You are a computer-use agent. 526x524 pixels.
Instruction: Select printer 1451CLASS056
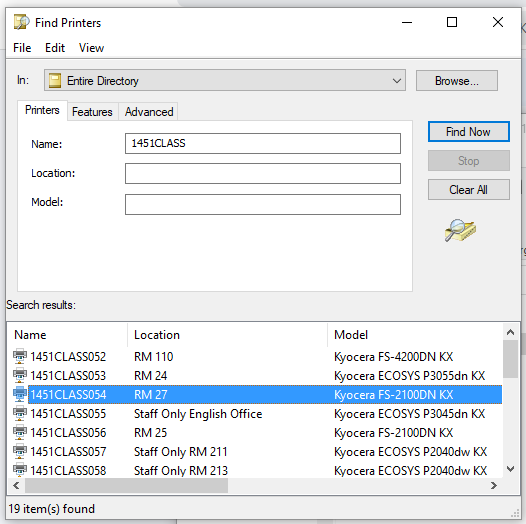[68, 433]
